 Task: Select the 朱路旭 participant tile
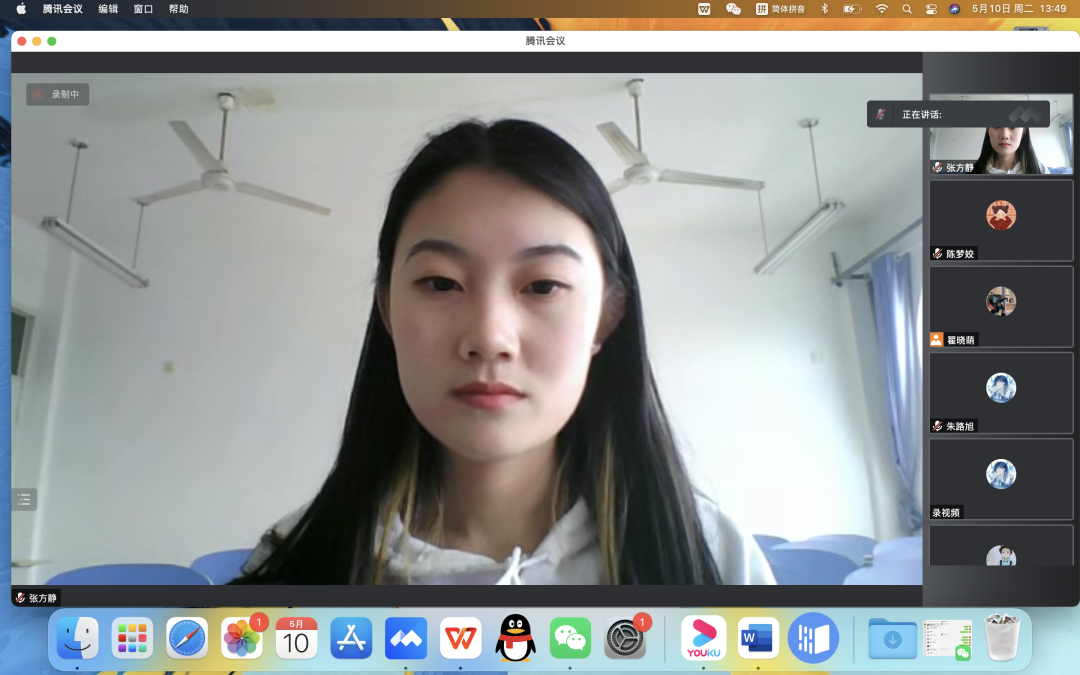(x=1001, y=393)
